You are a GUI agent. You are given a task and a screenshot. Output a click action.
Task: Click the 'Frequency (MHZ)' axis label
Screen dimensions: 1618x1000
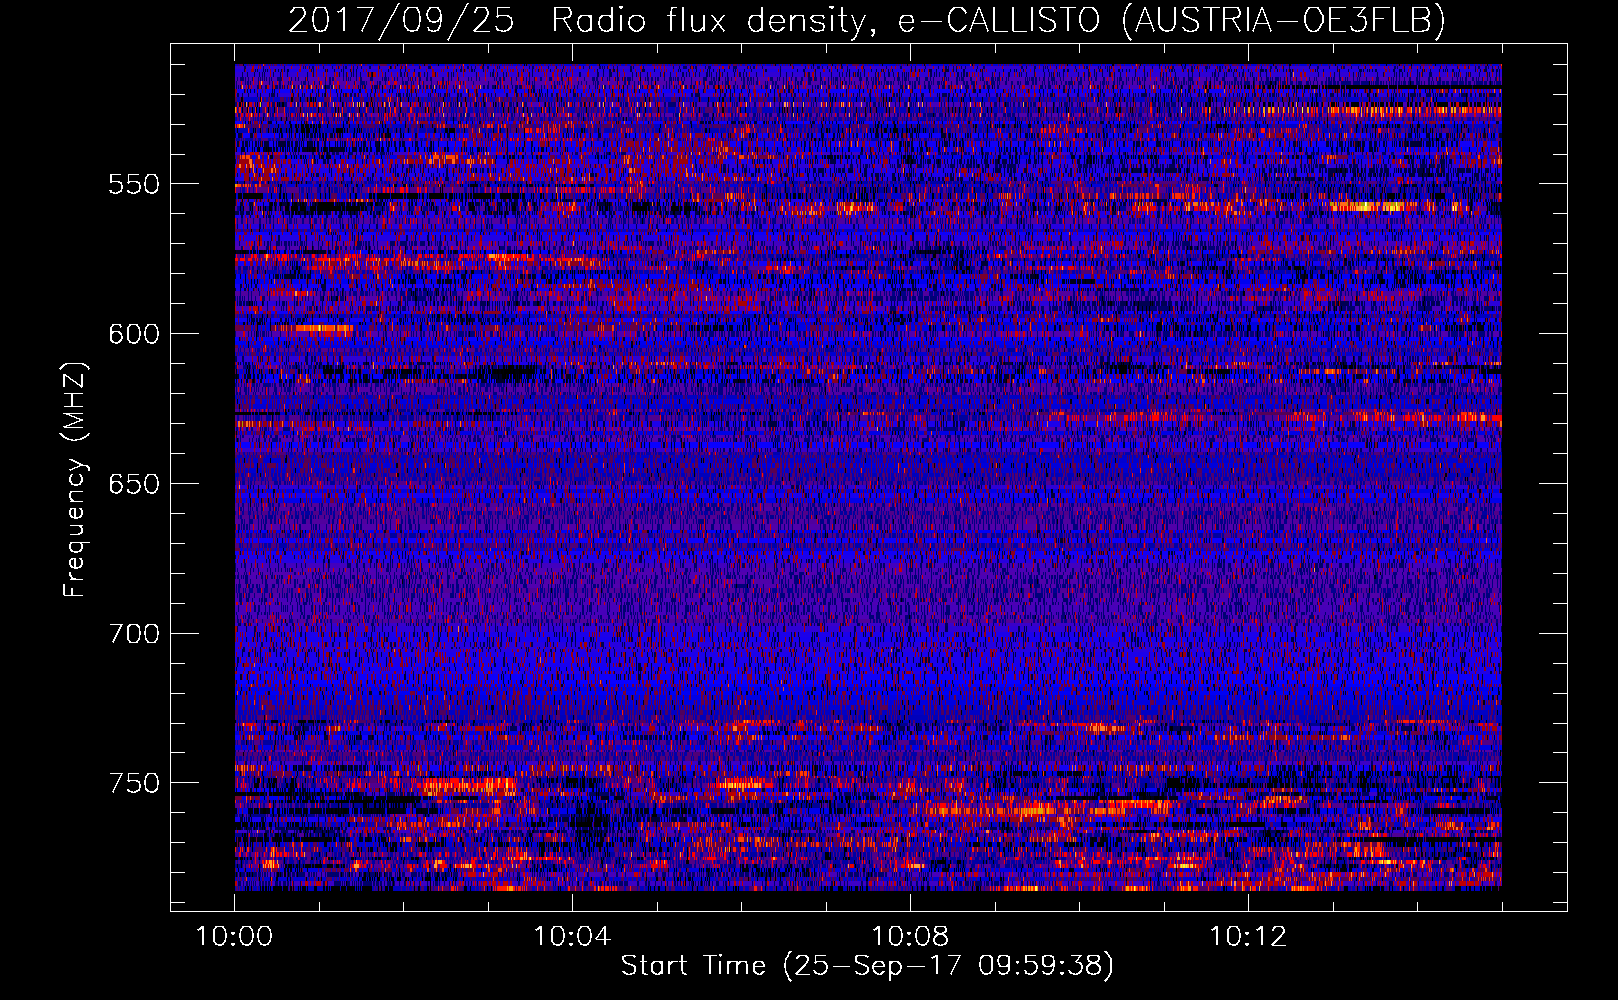pyautogui.click(x=75, y=480)
